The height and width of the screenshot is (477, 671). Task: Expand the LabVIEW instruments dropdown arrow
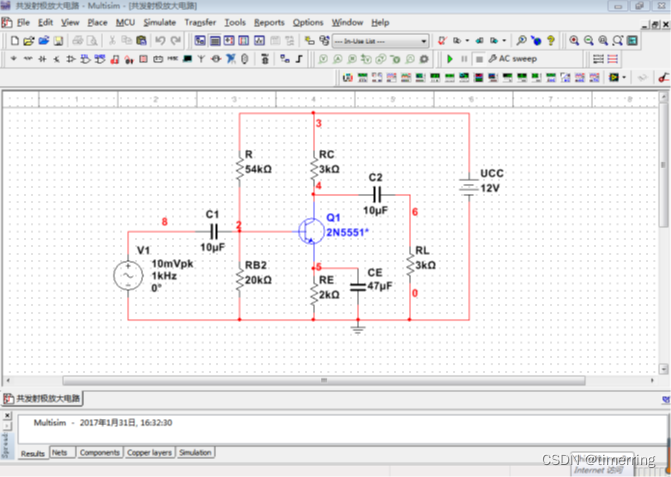pyautogui.click(x=624, y=77)
